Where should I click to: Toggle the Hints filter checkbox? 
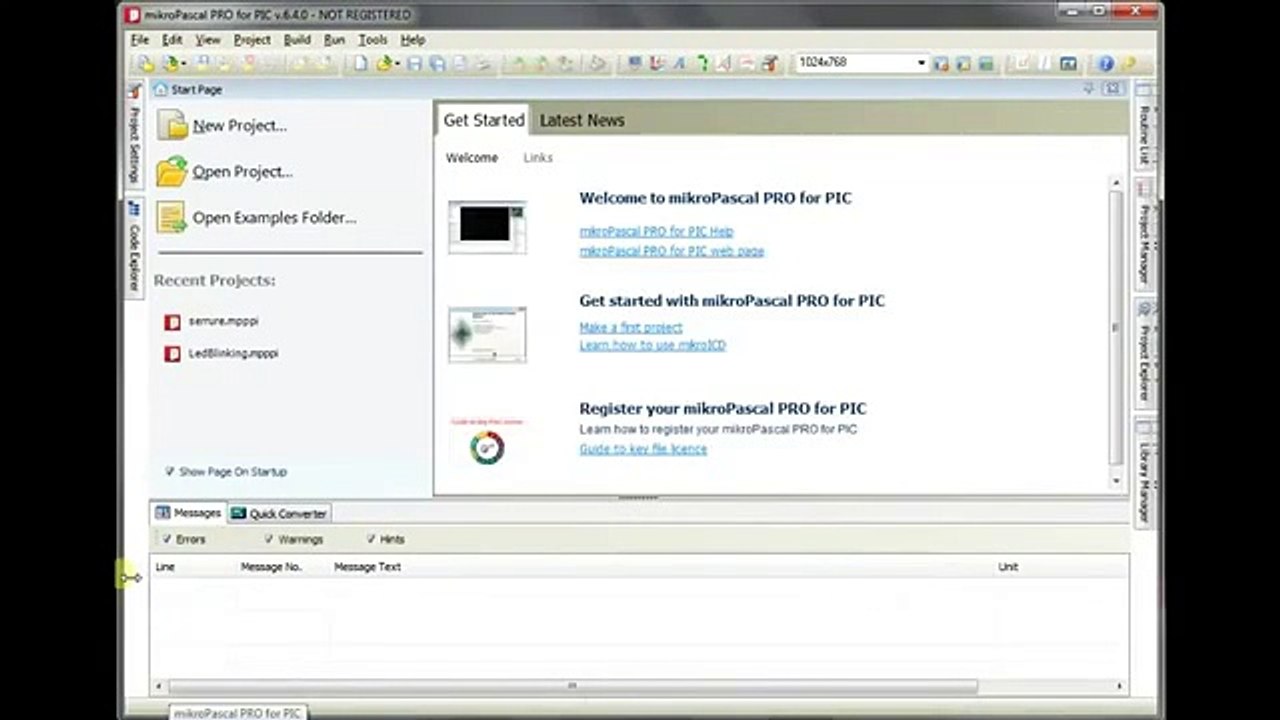(x=371, y=539)
